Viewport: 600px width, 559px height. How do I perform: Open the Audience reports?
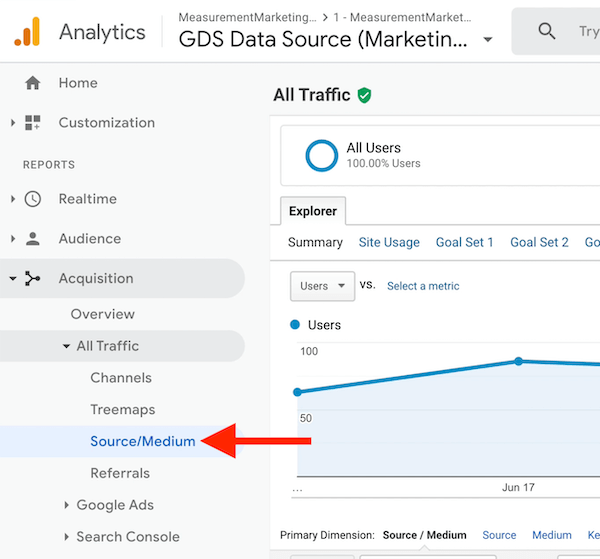pos(90,239)
